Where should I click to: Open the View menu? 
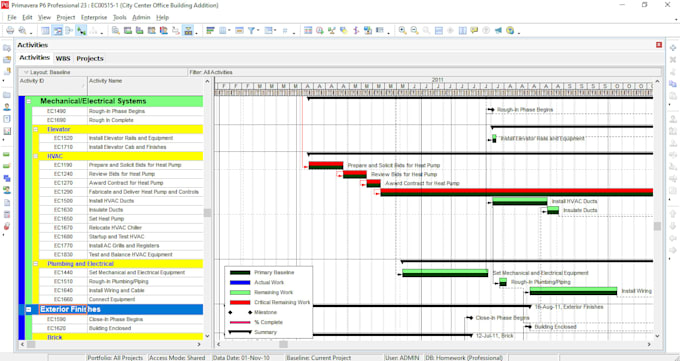pos(44,17)
